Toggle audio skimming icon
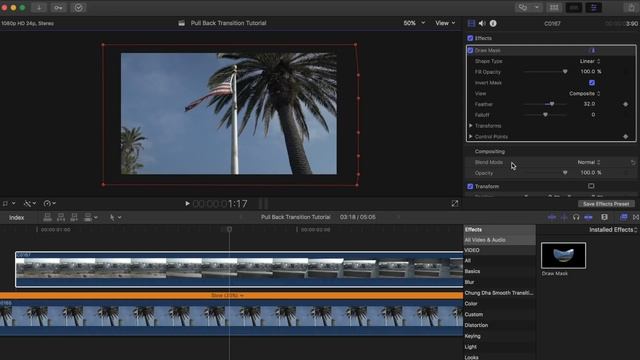 (x=564, y=217)
